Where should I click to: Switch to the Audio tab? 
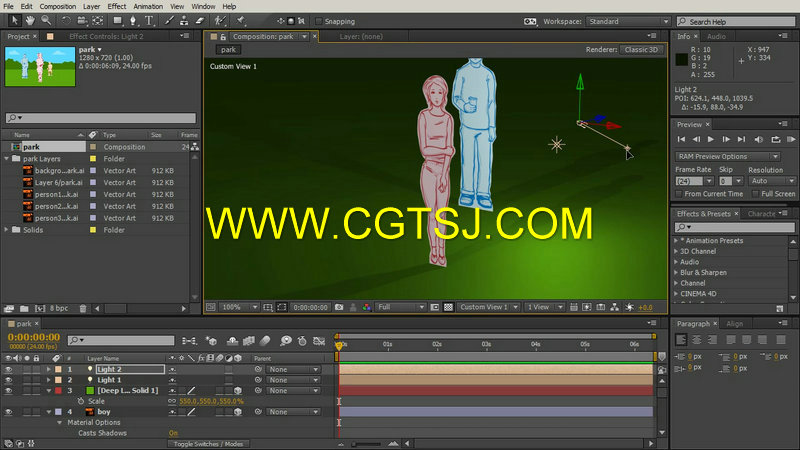tap(716, 36)
